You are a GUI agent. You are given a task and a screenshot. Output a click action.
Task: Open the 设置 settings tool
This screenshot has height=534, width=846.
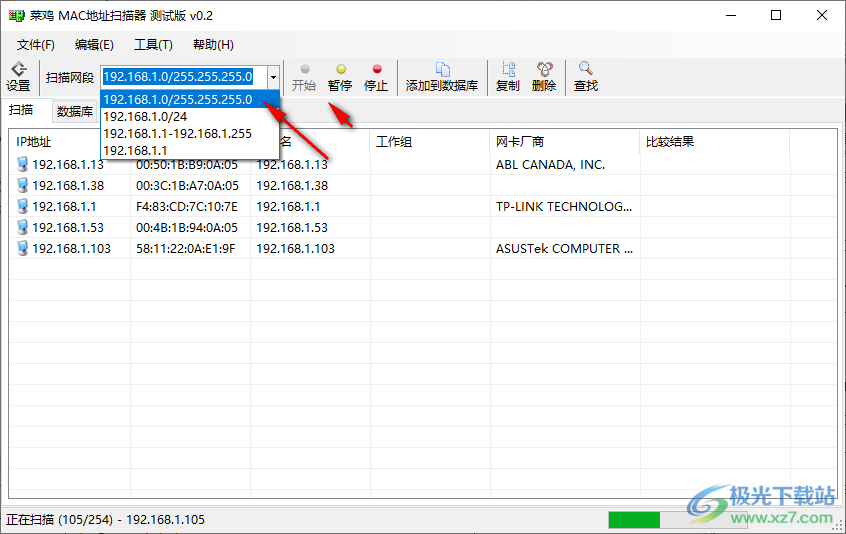18,77
